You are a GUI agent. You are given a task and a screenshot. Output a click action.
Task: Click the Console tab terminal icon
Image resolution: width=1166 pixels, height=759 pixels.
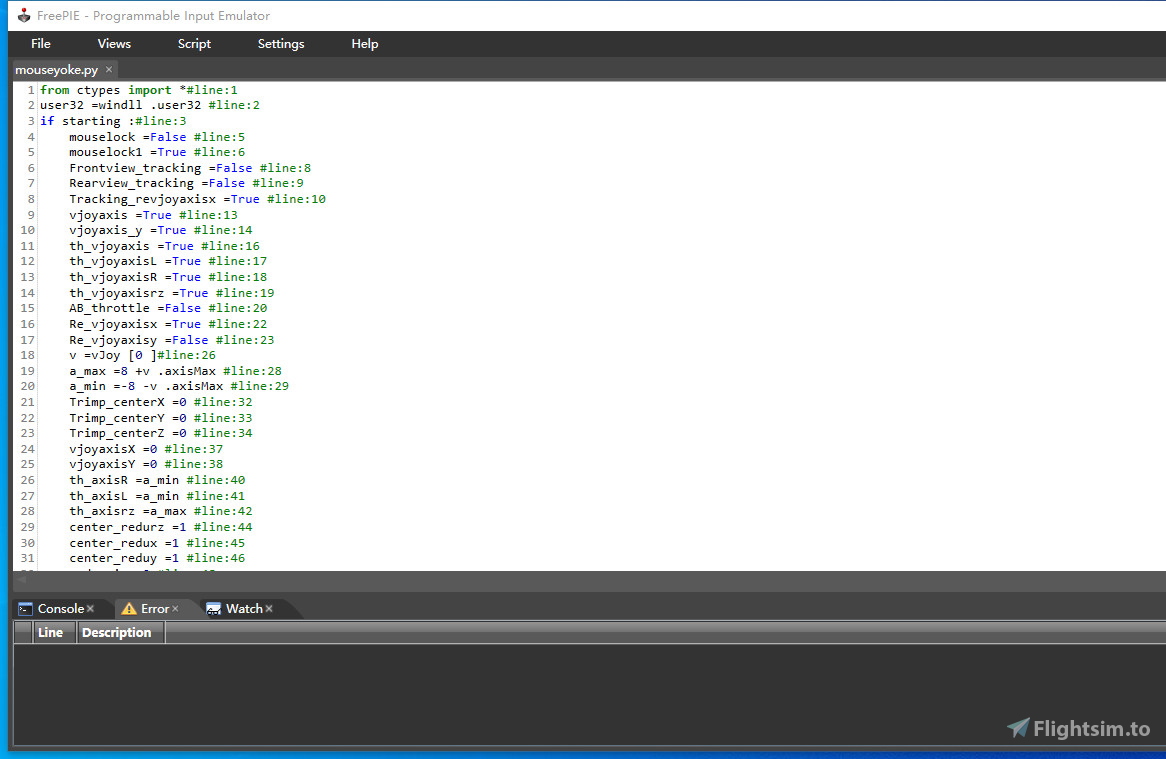tap(26, 608)
